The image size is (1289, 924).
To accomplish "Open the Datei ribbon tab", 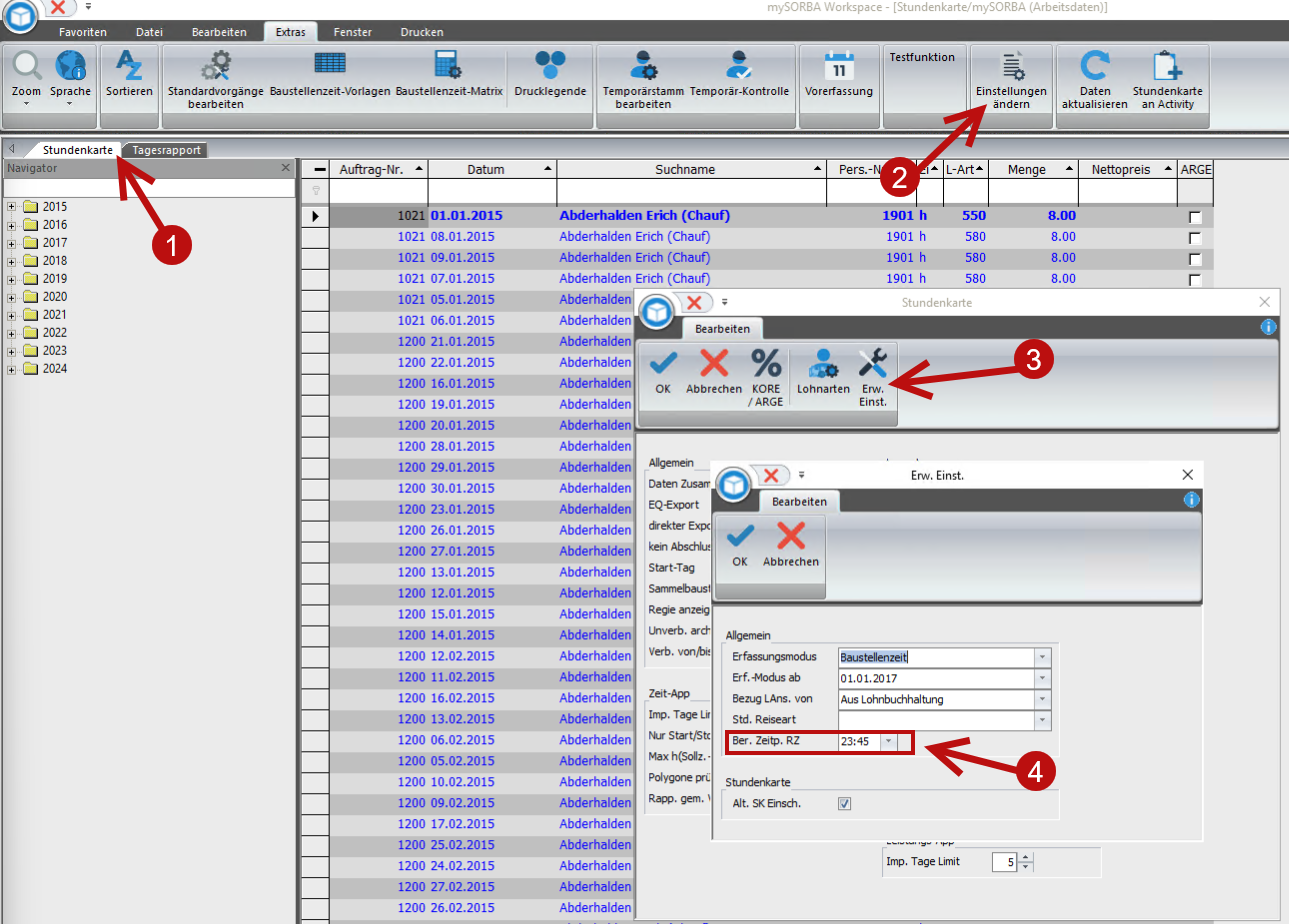I will [x=149, y=32].
